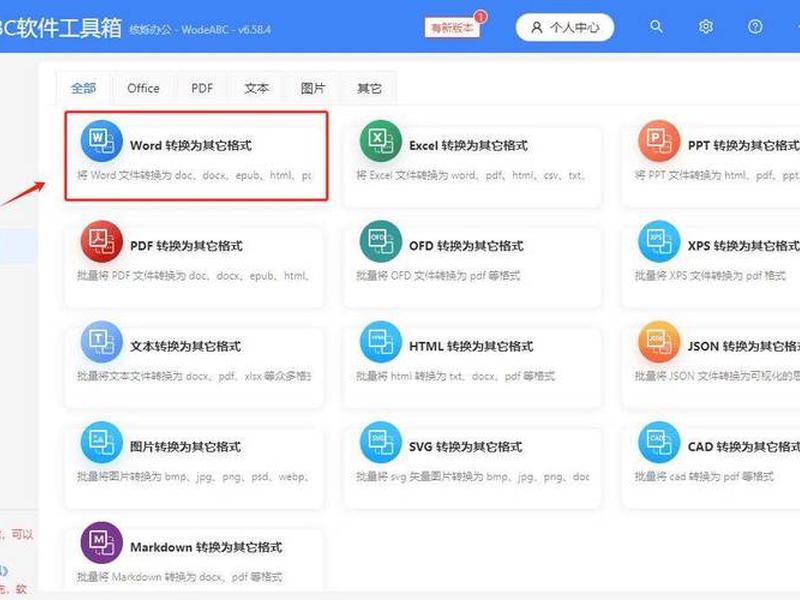Open the PDF conversion tool icon

(102, 241)
